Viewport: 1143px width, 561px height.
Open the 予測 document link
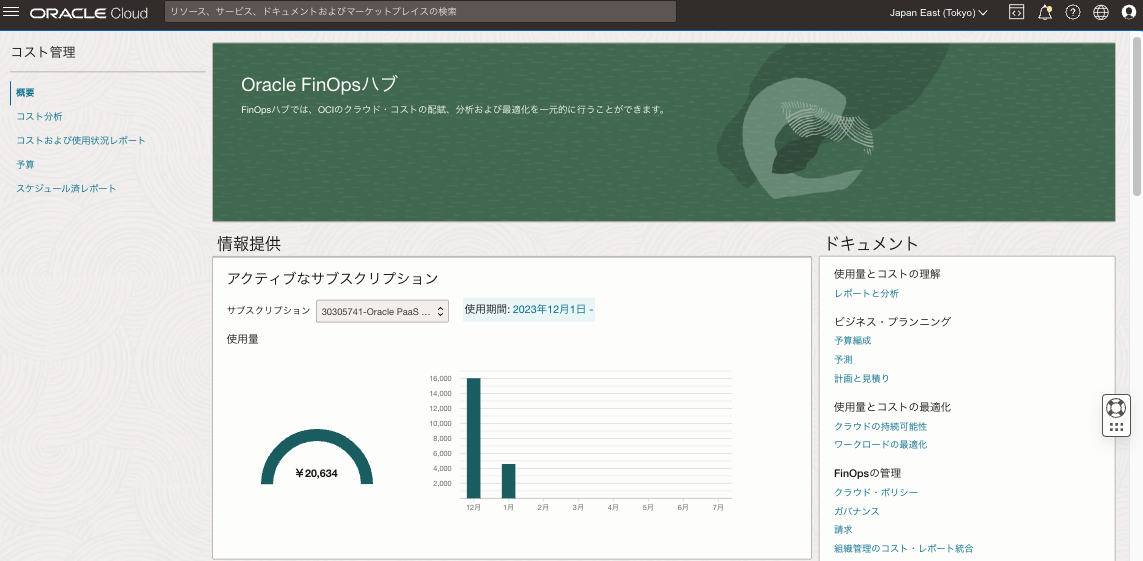pos(843,359)
